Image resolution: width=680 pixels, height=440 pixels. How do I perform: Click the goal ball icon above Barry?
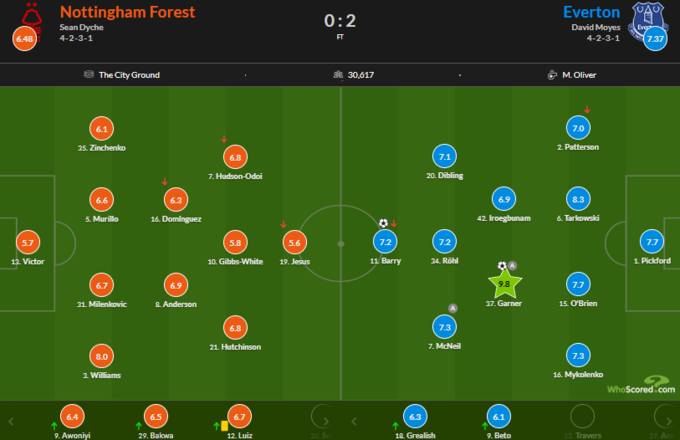click(382, 223)
